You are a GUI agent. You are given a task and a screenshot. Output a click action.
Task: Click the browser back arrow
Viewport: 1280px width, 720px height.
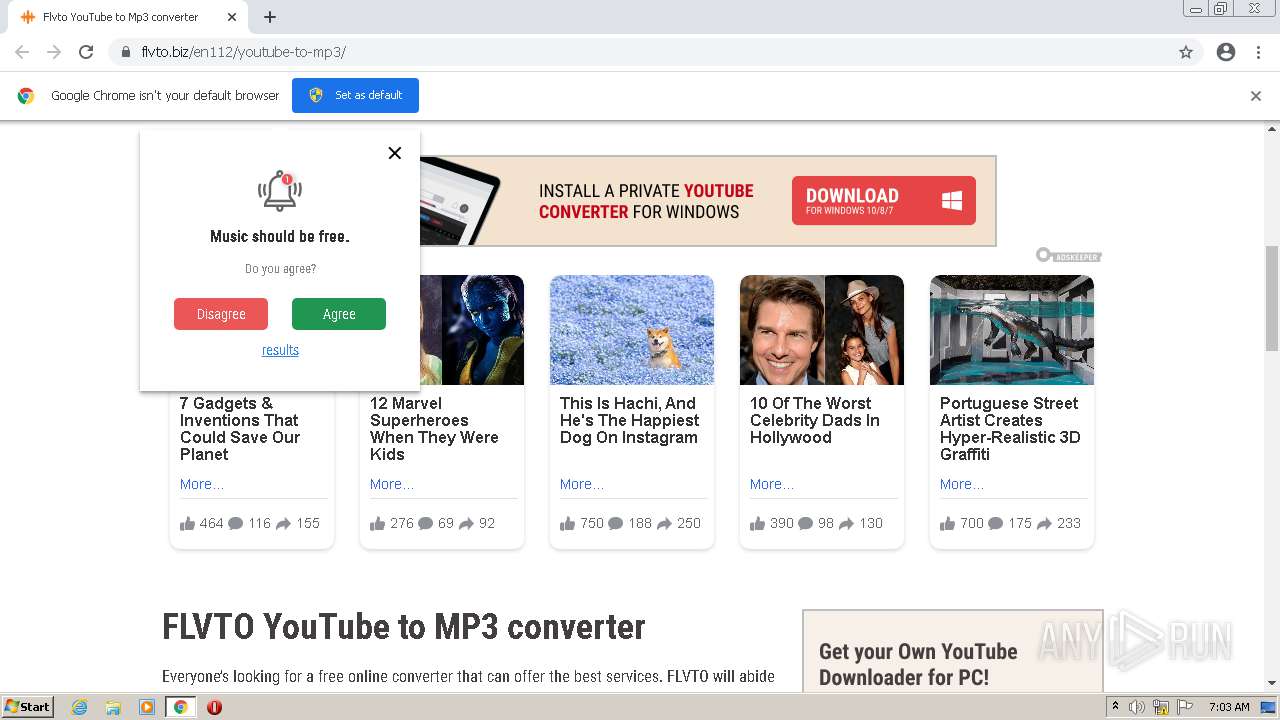[22, 52]
